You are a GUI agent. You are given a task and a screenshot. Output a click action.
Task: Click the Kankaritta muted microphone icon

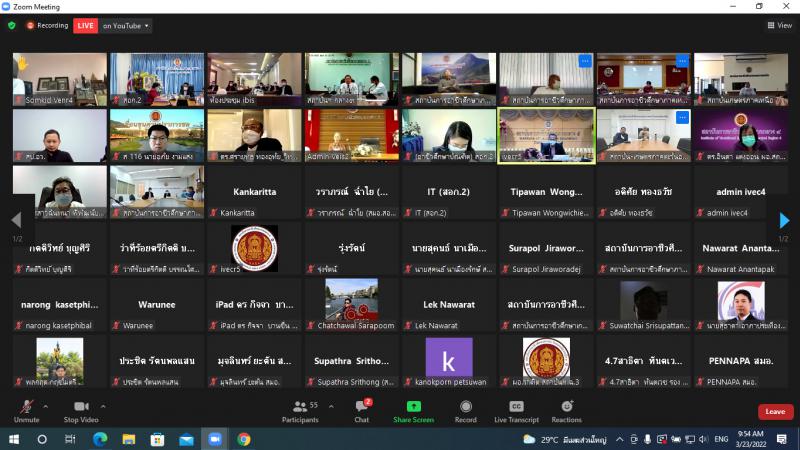[x=214, y=213]
